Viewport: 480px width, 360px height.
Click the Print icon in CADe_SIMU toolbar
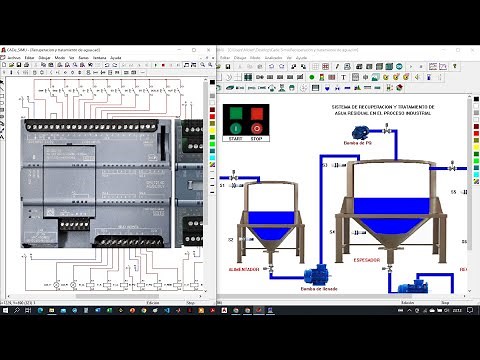[x=27, y=65]
